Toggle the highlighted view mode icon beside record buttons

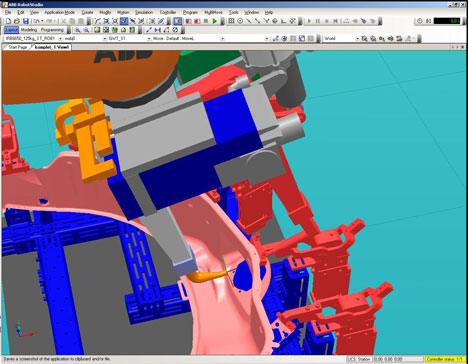pos(178,21)
